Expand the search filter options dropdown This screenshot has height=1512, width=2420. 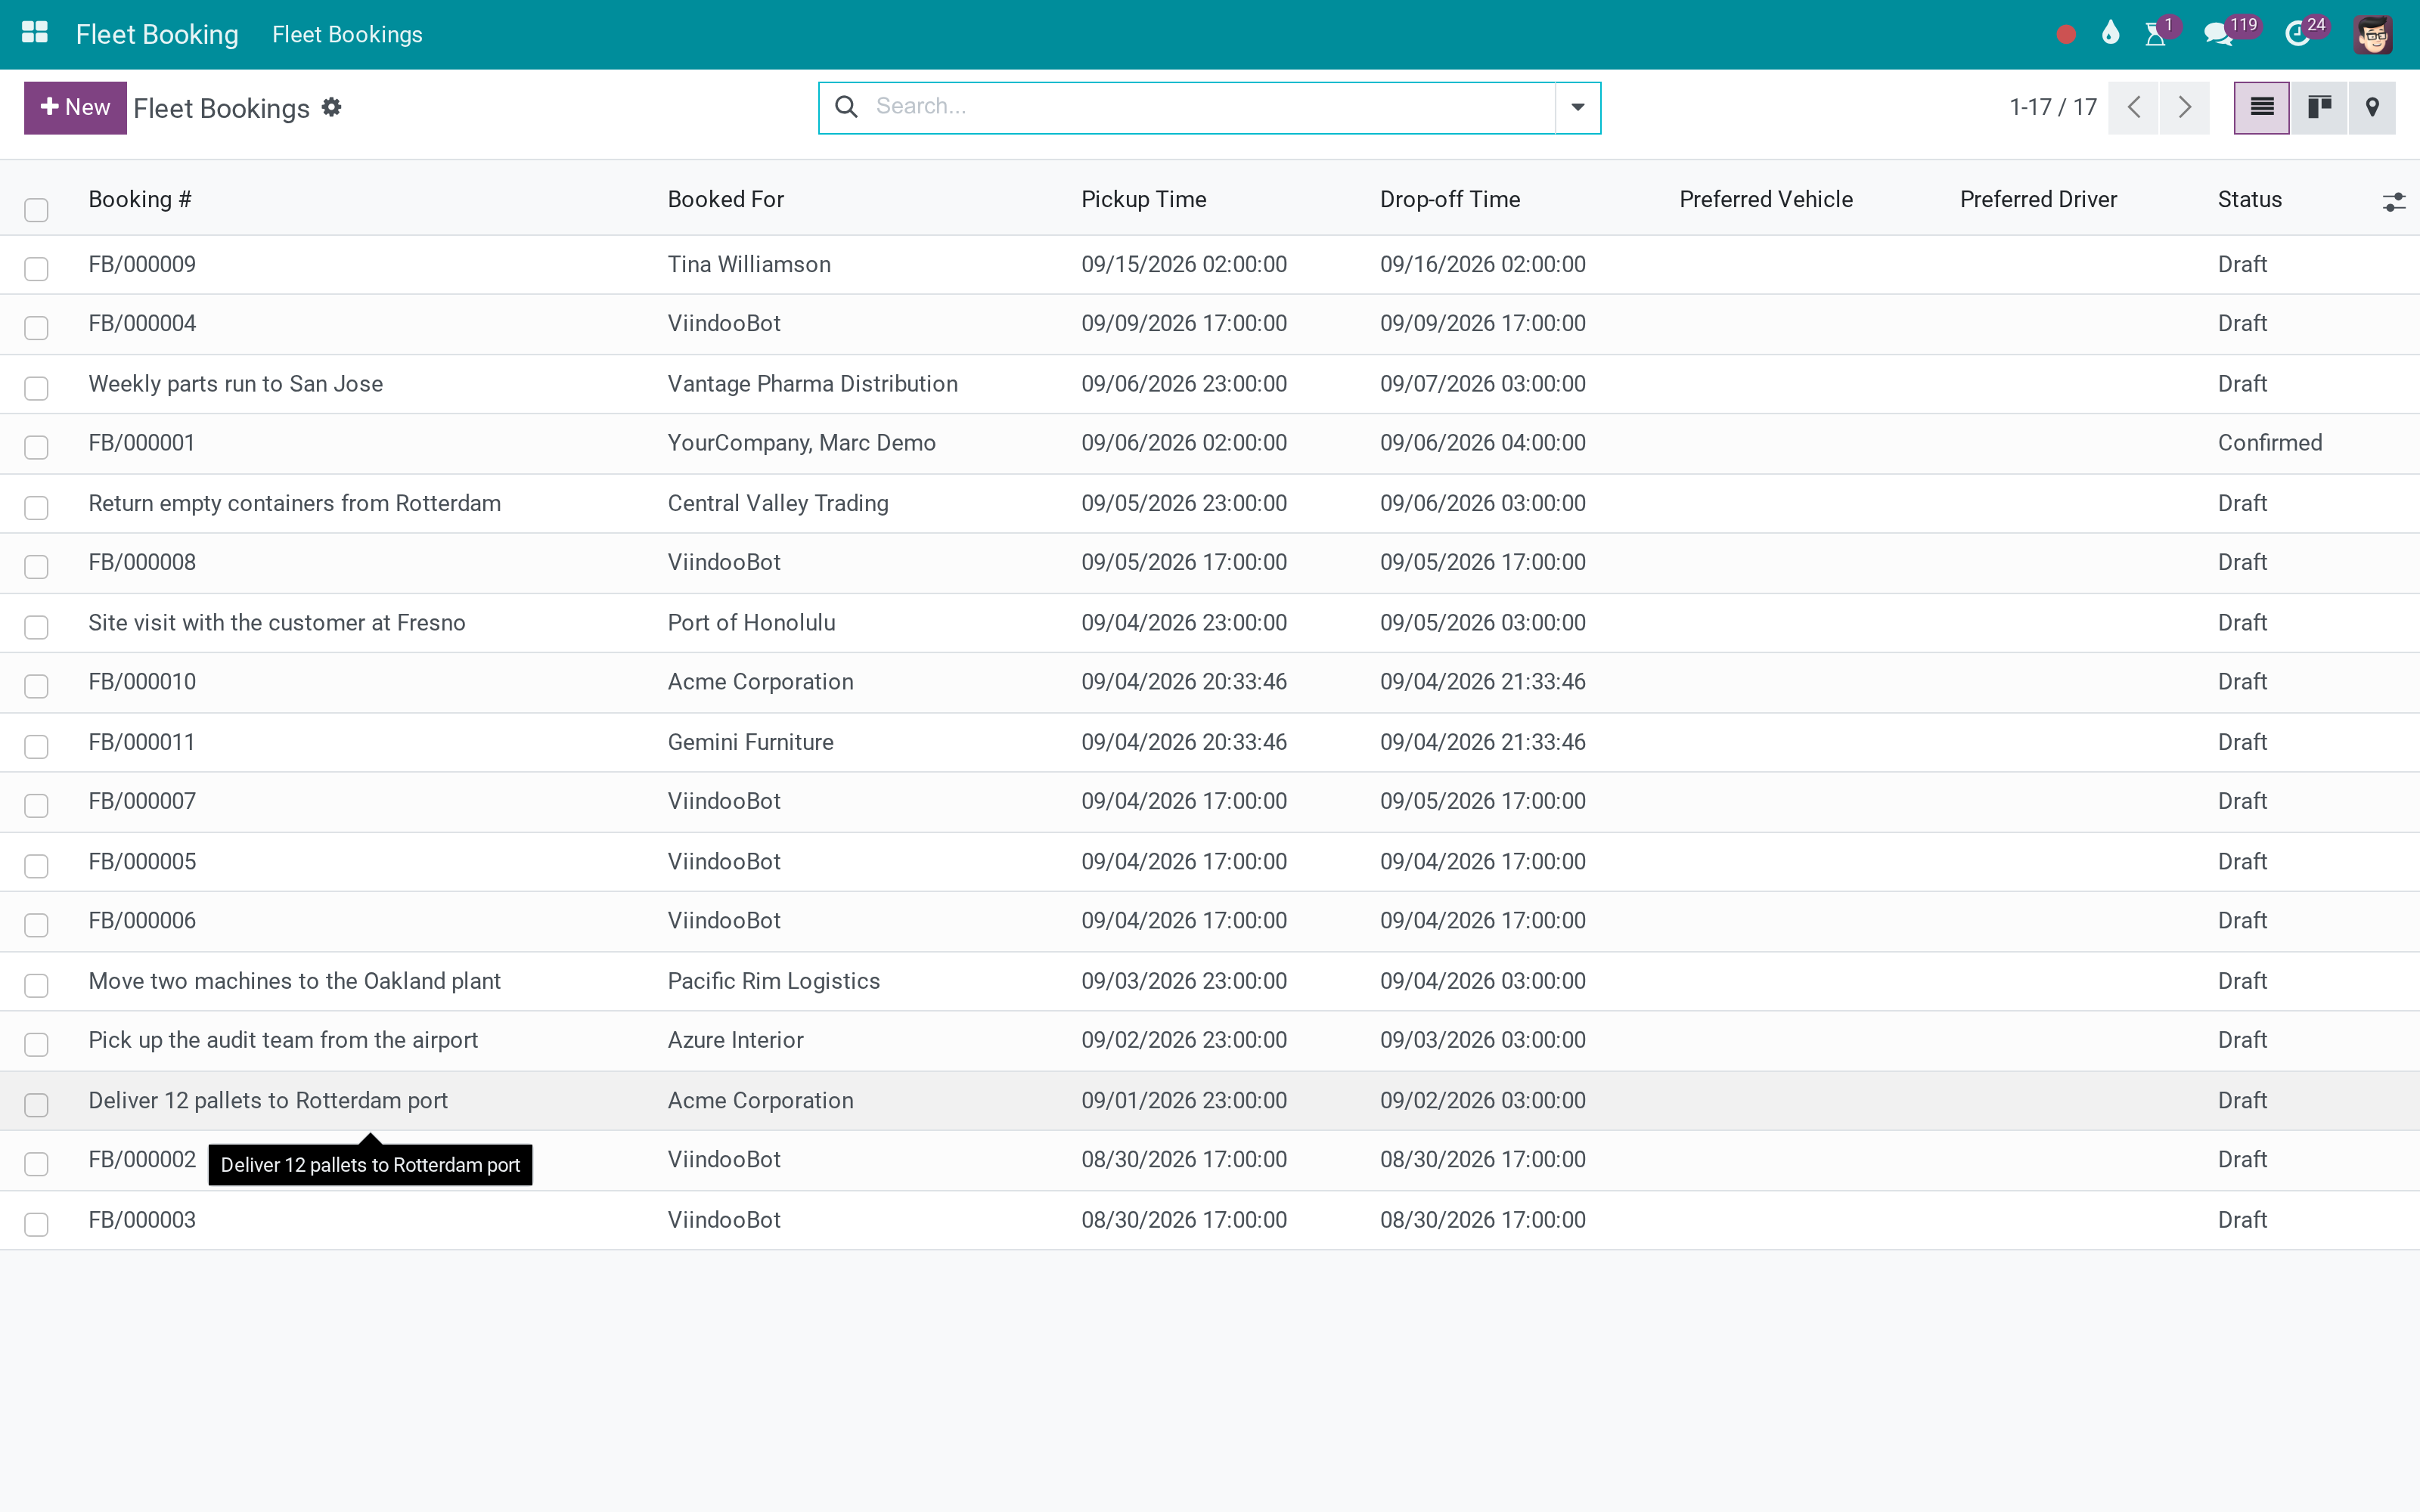point(1577,107)
